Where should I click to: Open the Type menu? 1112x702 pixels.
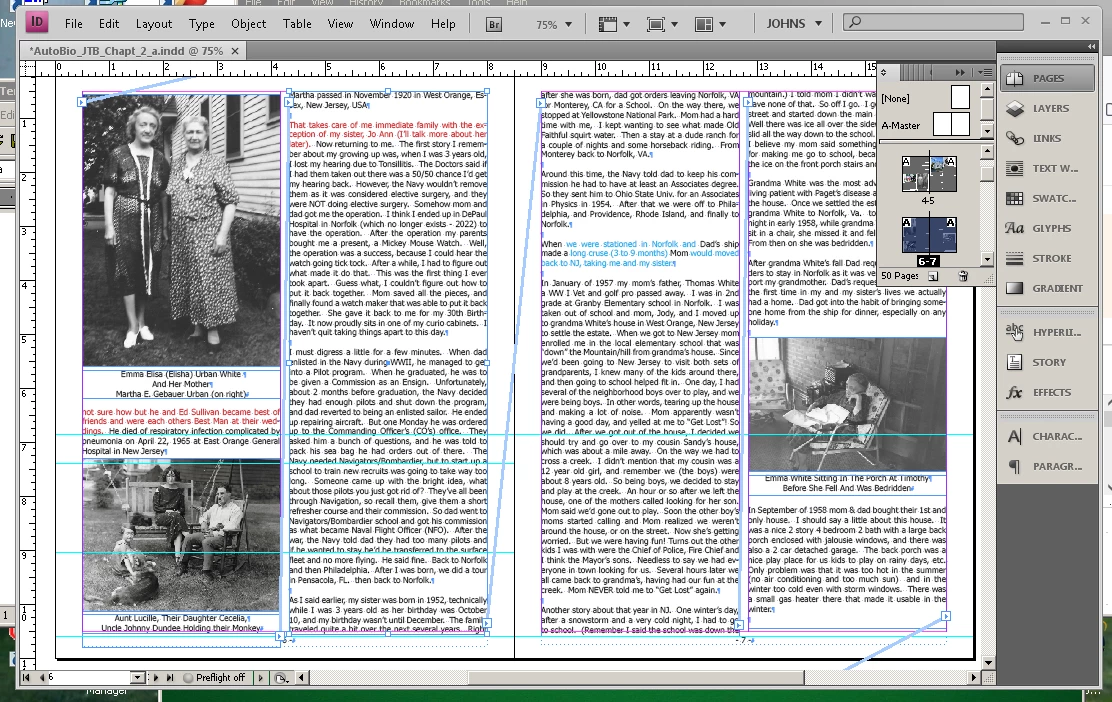pos(201,23)
